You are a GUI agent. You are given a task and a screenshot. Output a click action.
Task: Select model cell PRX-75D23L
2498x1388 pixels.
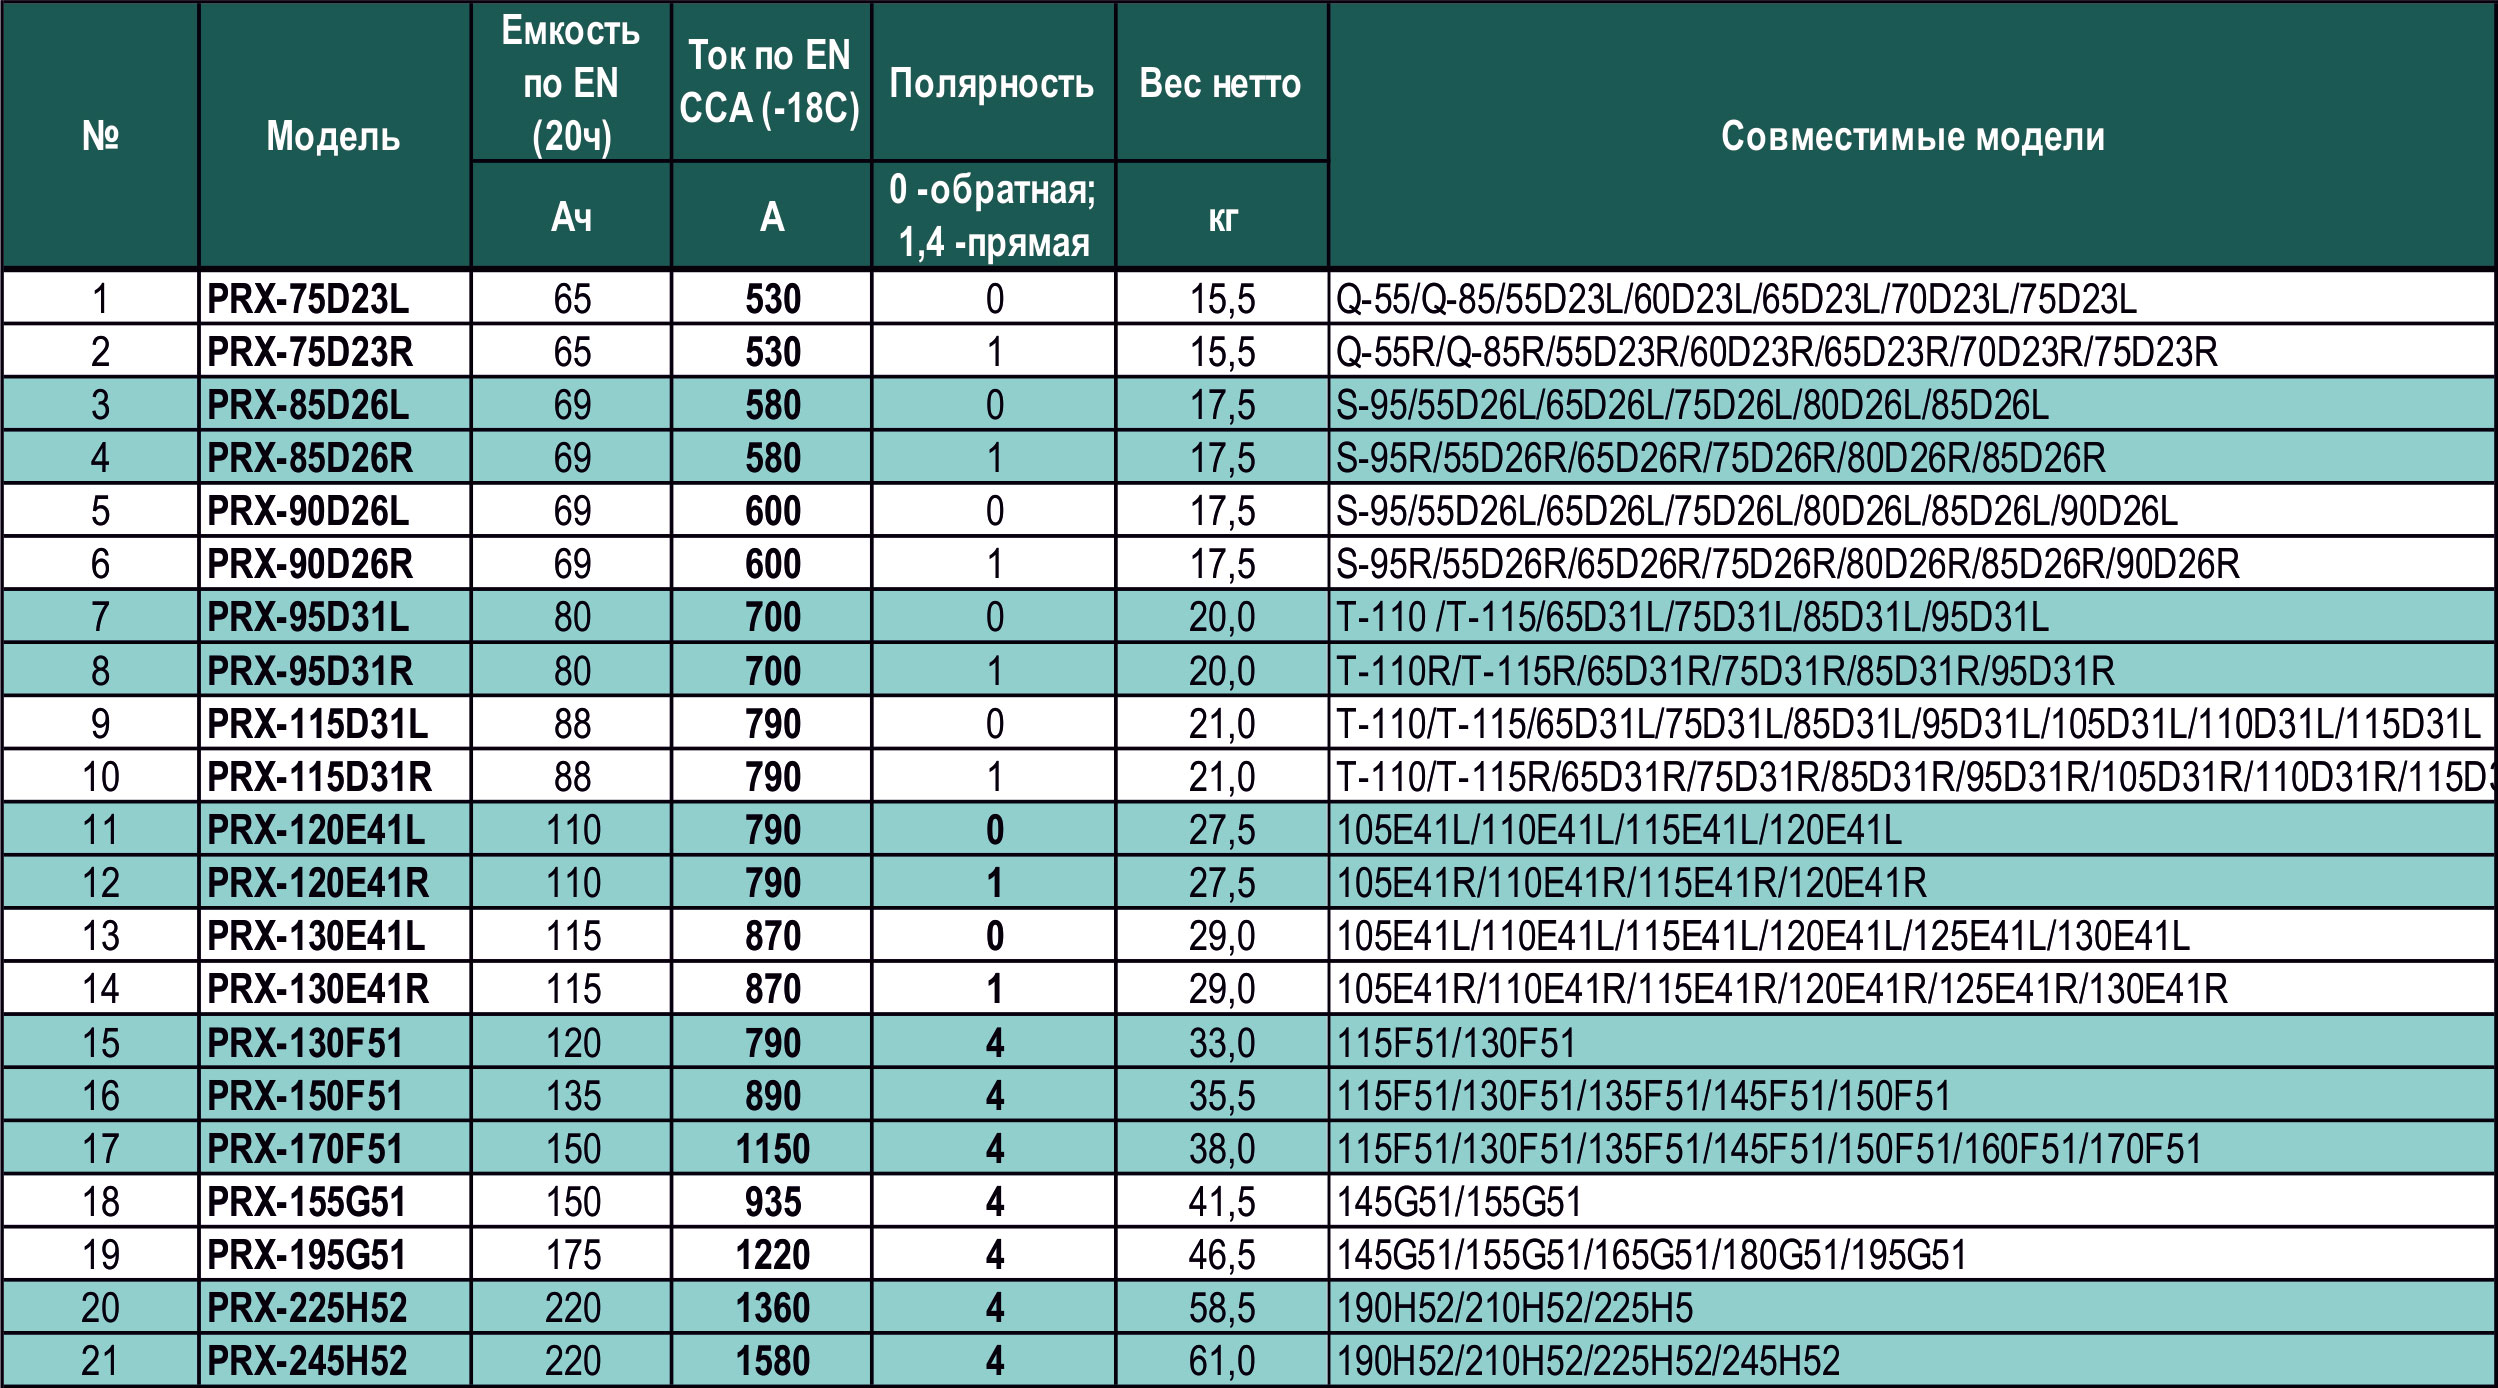334,298
